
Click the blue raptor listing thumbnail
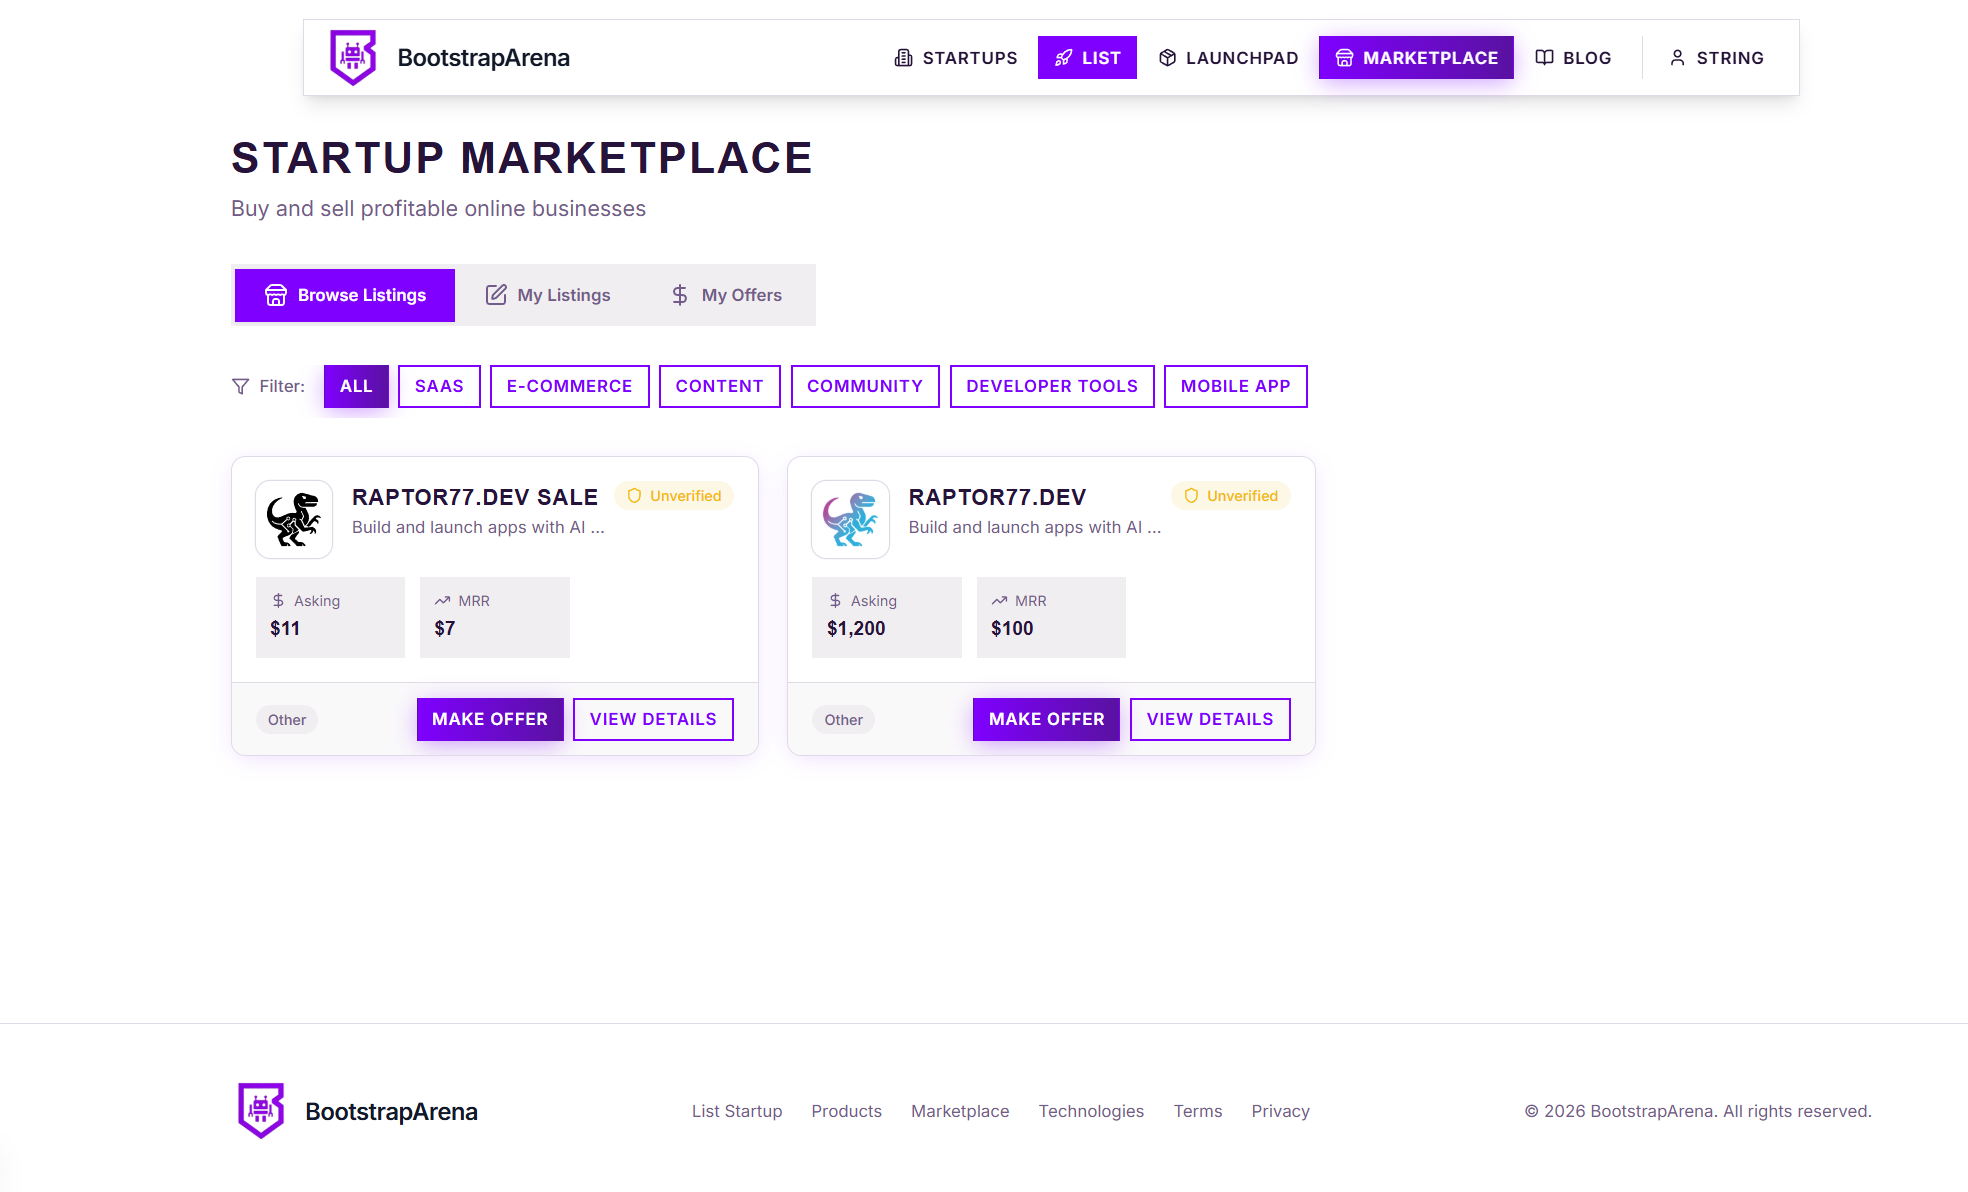coord(849,519)
